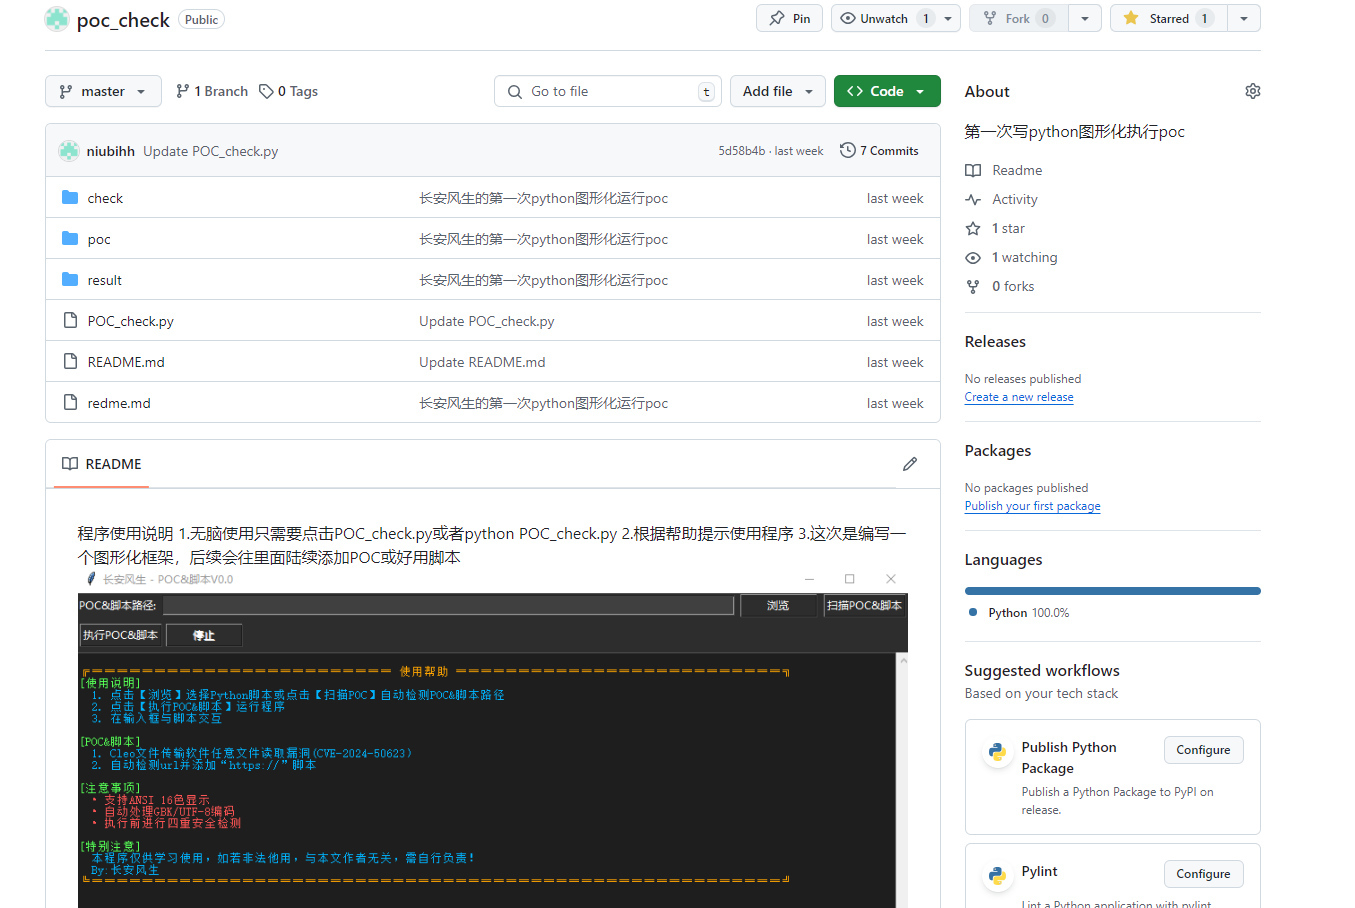Click the repository owner avatar next to poc_check

tap(57, 19)
